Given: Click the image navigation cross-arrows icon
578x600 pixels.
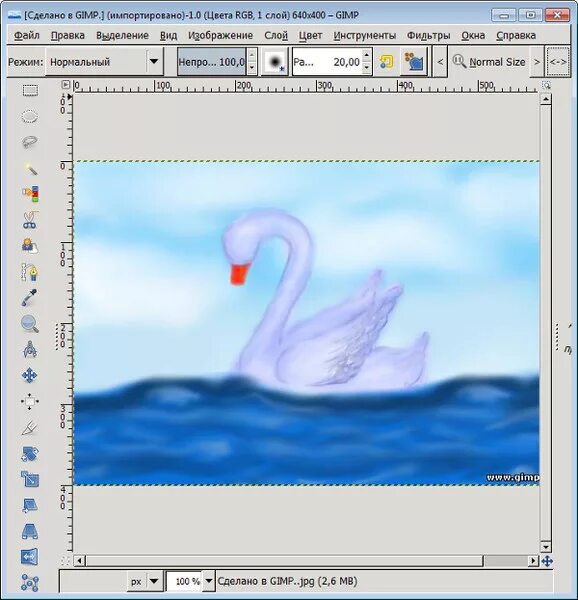Looking at the screenshot, I should pyautogui.click(x=547, y=561).
